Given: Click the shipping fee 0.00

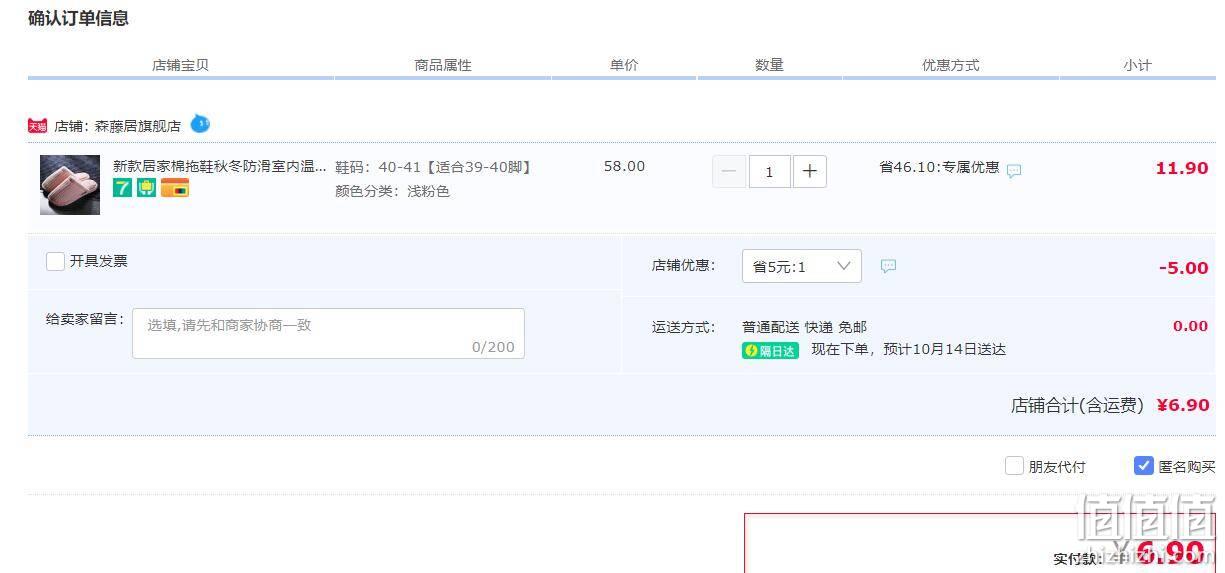Looking at the screenshot, I should click(x=1190, y=326).
